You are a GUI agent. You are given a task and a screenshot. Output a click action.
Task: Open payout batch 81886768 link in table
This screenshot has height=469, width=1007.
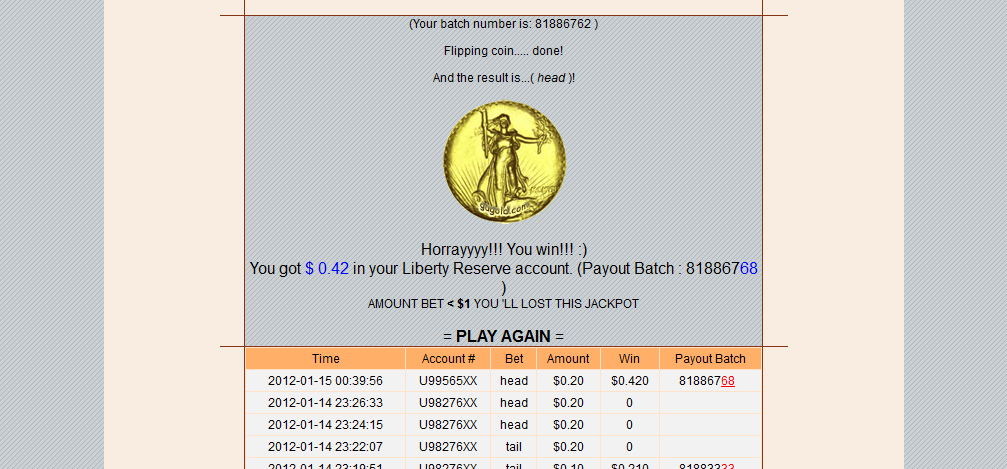pyautogui.click(x=706, y=381)
